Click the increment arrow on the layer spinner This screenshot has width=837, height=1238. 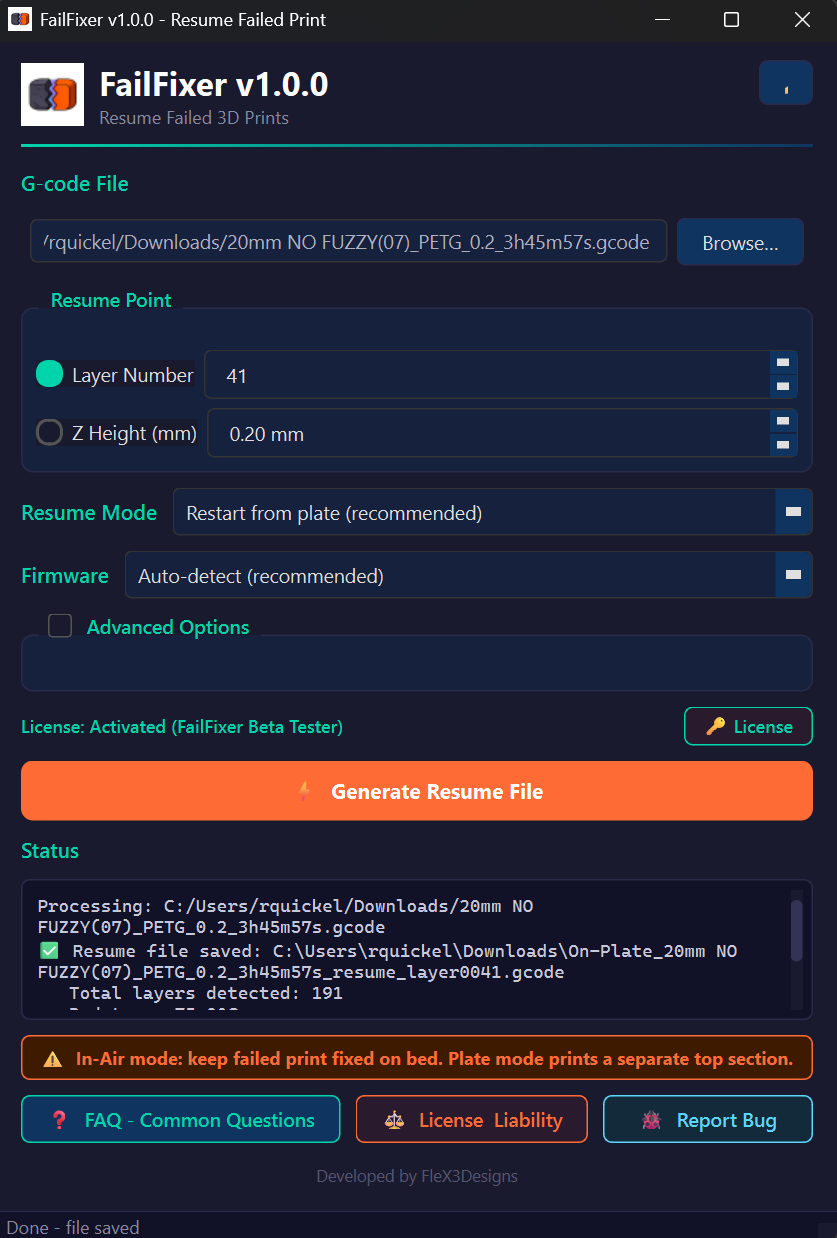(x=784, y=364)
